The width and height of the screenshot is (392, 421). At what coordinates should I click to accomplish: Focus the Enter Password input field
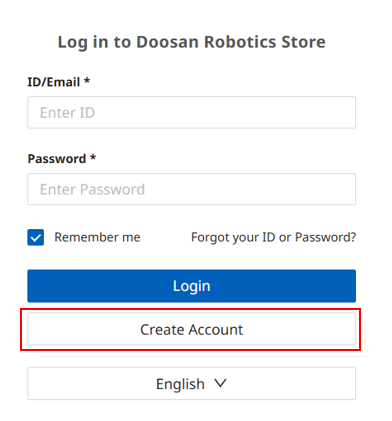(x=191, y=189)
